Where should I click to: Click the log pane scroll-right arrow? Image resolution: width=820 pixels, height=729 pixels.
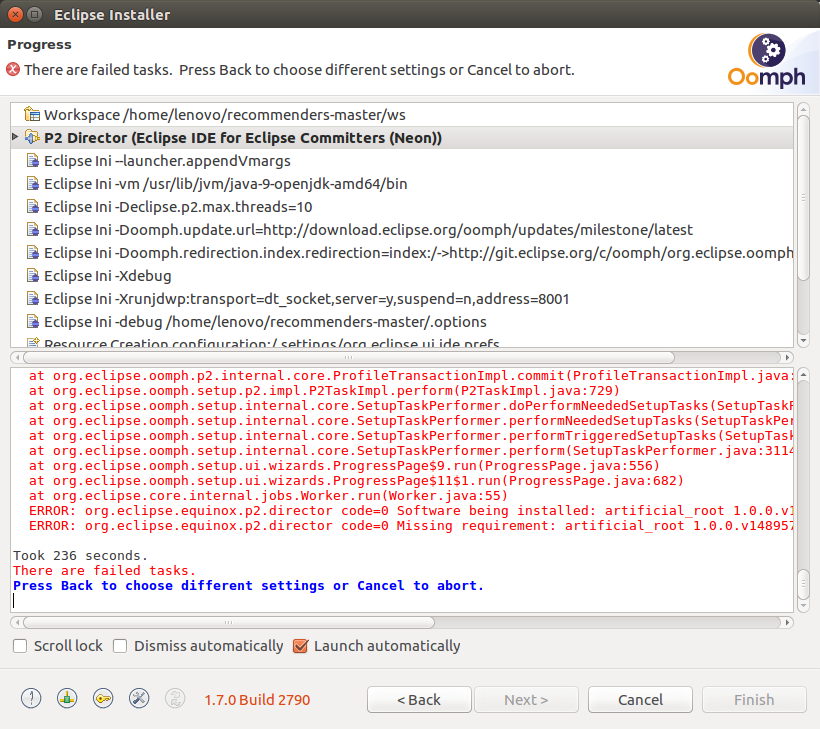tap(787, 622)
